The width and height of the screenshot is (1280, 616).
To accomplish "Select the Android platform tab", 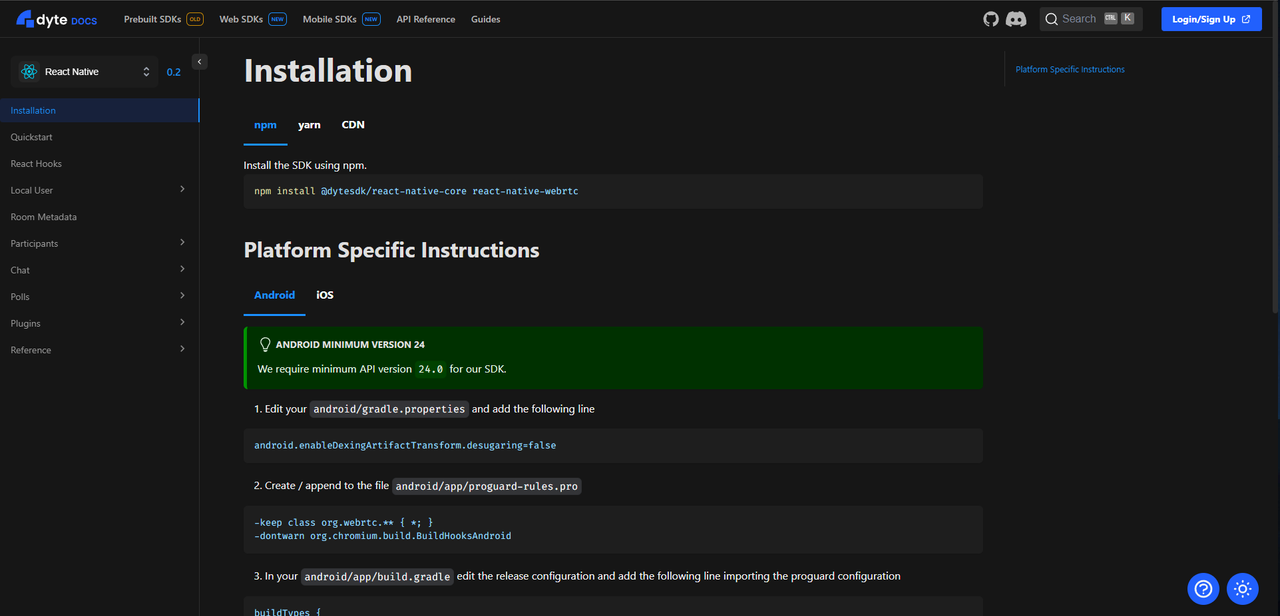I will (x=275, y=295).
